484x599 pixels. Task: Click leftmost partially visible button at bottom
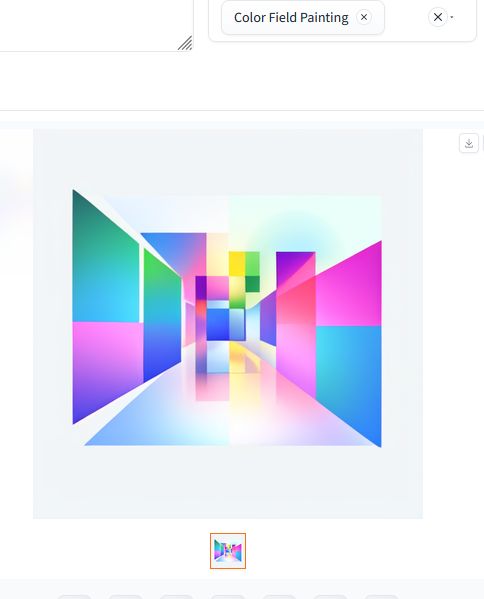point(75,597)
